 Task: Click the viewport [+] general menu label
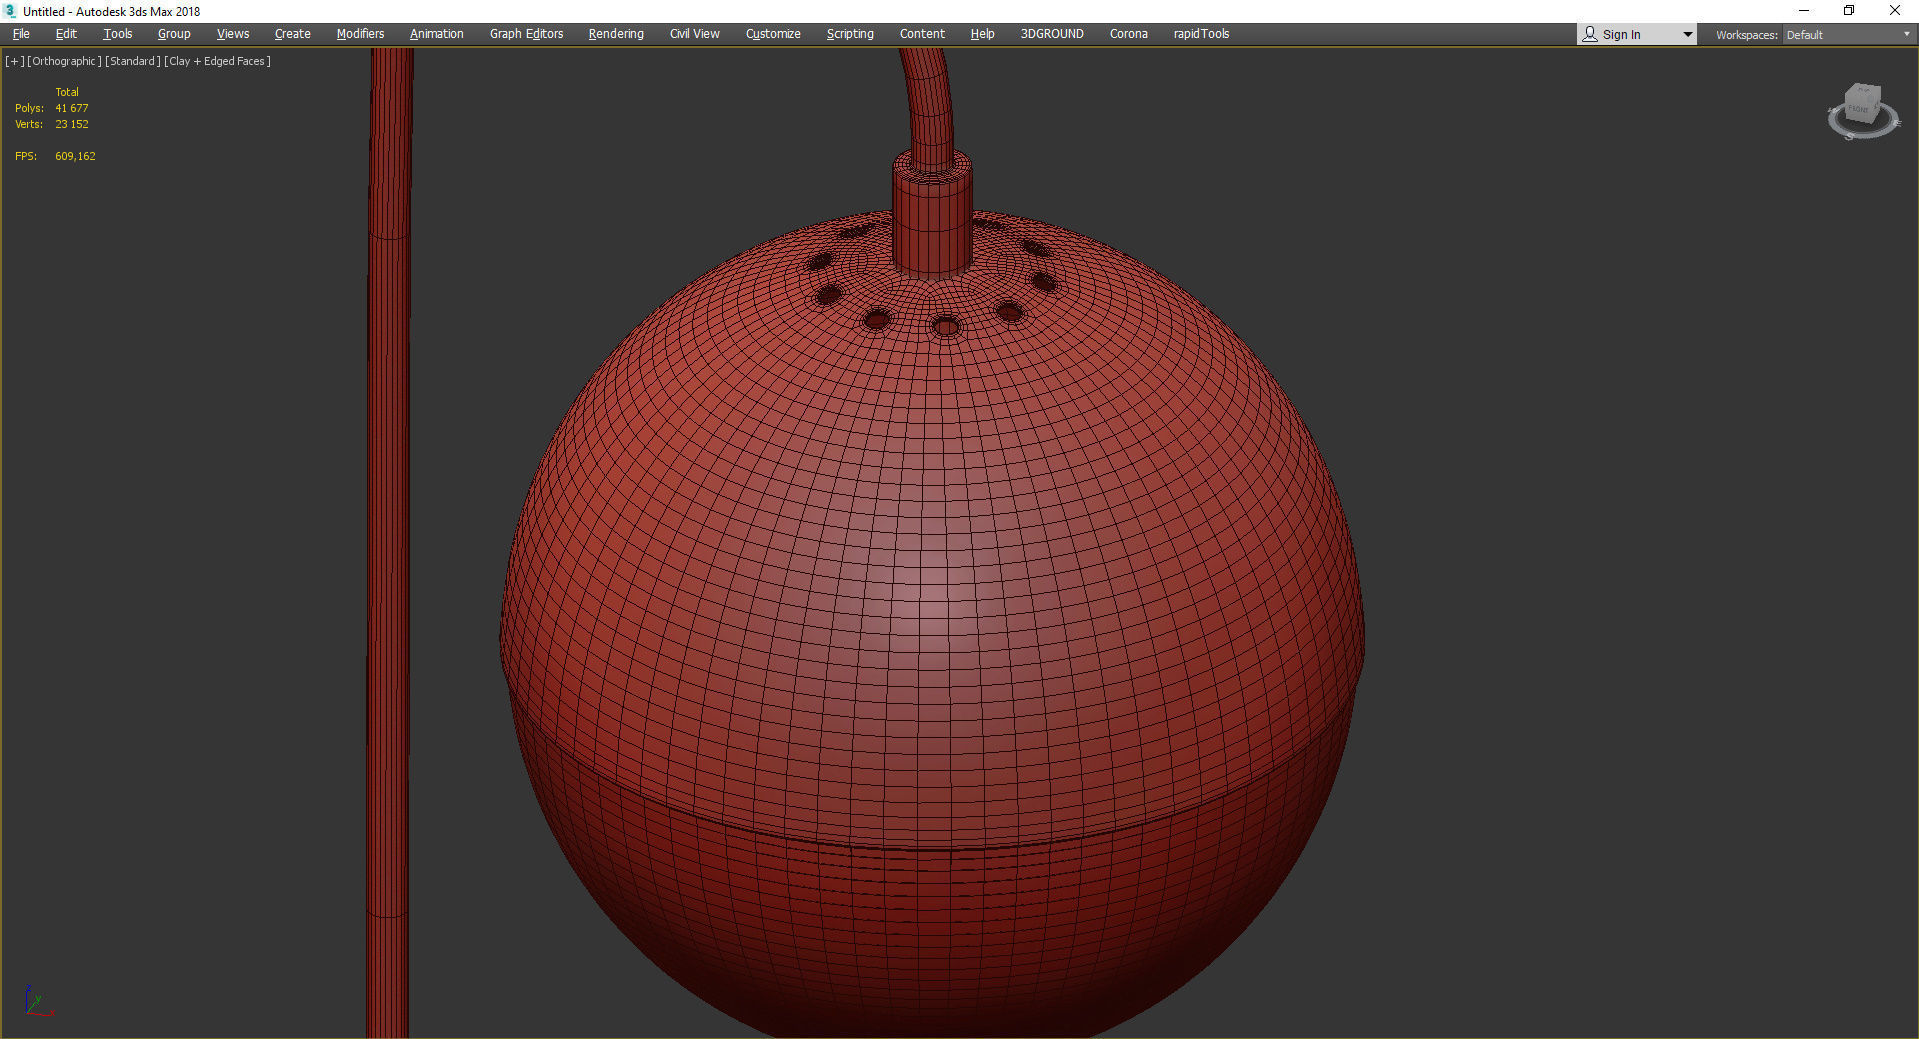pos(15,61)
